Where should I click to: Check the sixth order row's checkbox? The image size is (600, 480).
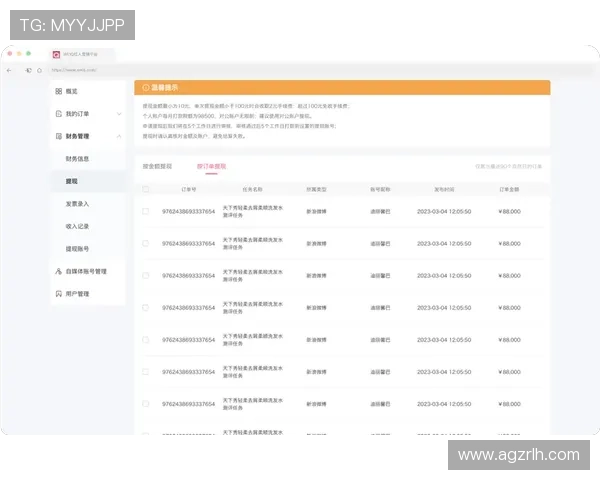point(145,372)
